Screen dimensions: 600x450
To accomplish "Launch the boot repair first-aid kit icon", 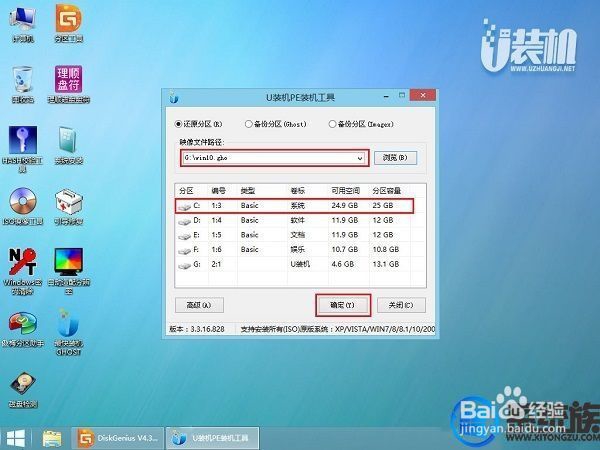I will (68, 207).
